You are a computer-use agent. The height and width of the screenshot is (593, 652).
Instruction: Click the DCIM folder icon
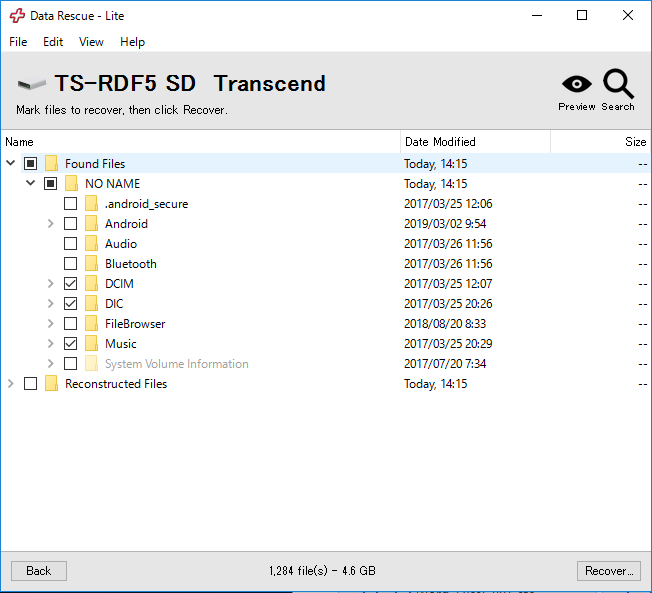coord(91,284)
